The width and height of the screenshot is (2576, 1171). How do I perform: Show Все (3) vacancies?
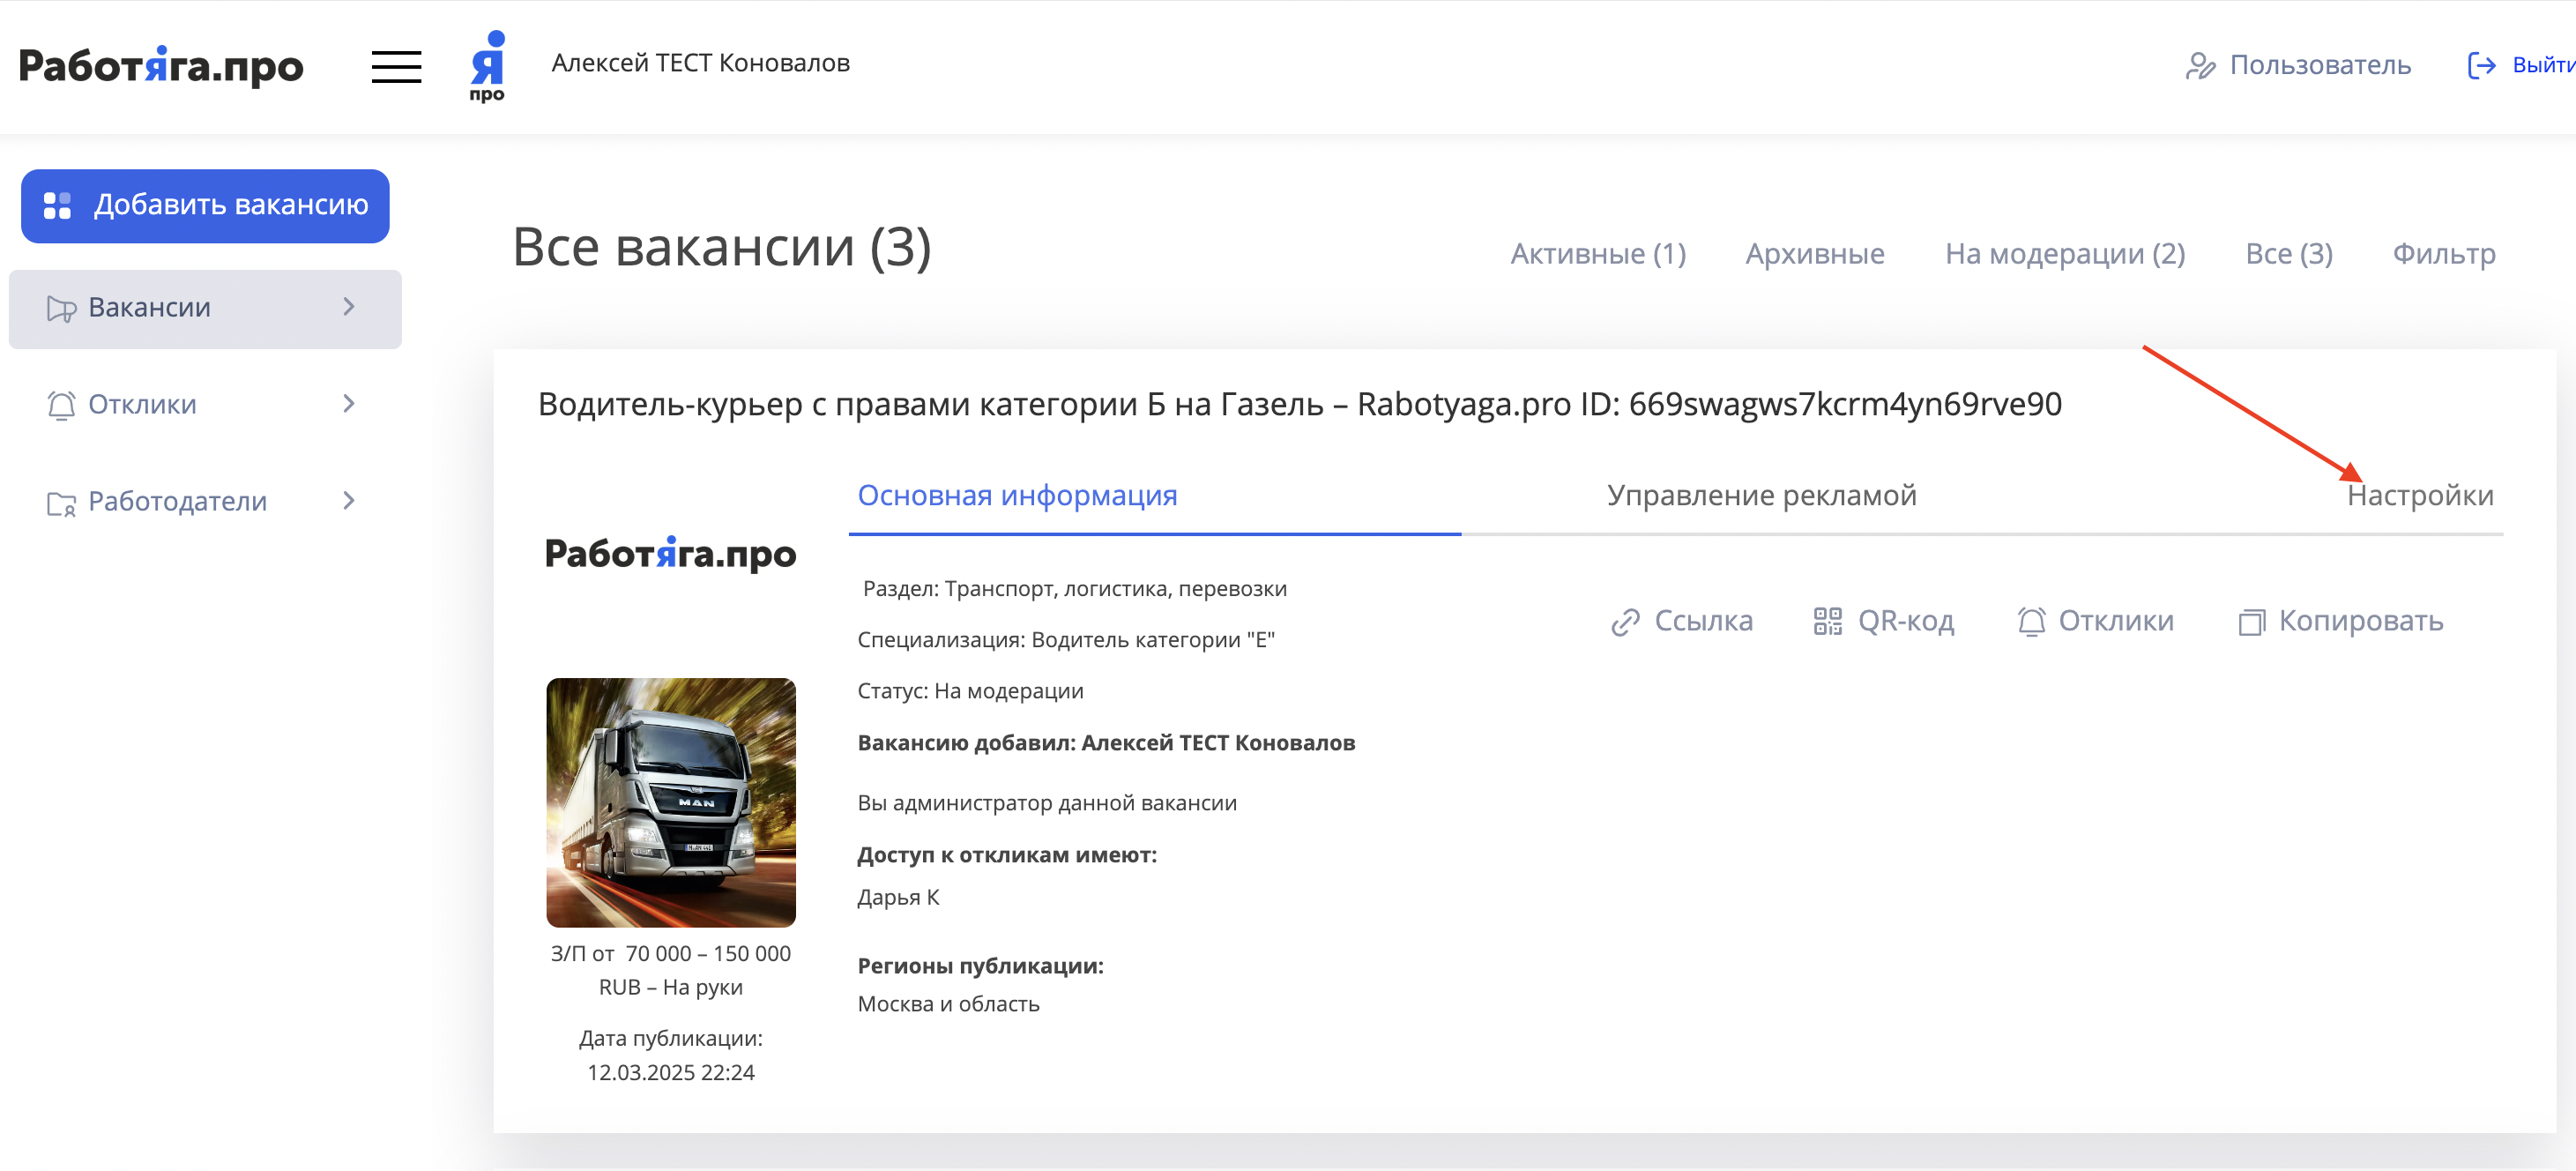tap(2288, 254)
